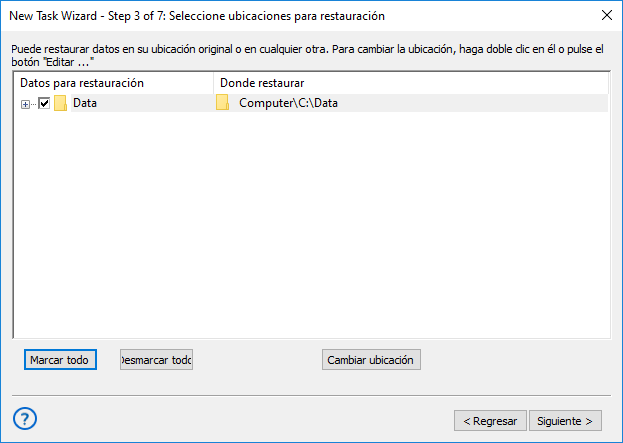Proceed with the Siguiente button
The height and width of the screenshot is (443, 623).
coord(566,420)
